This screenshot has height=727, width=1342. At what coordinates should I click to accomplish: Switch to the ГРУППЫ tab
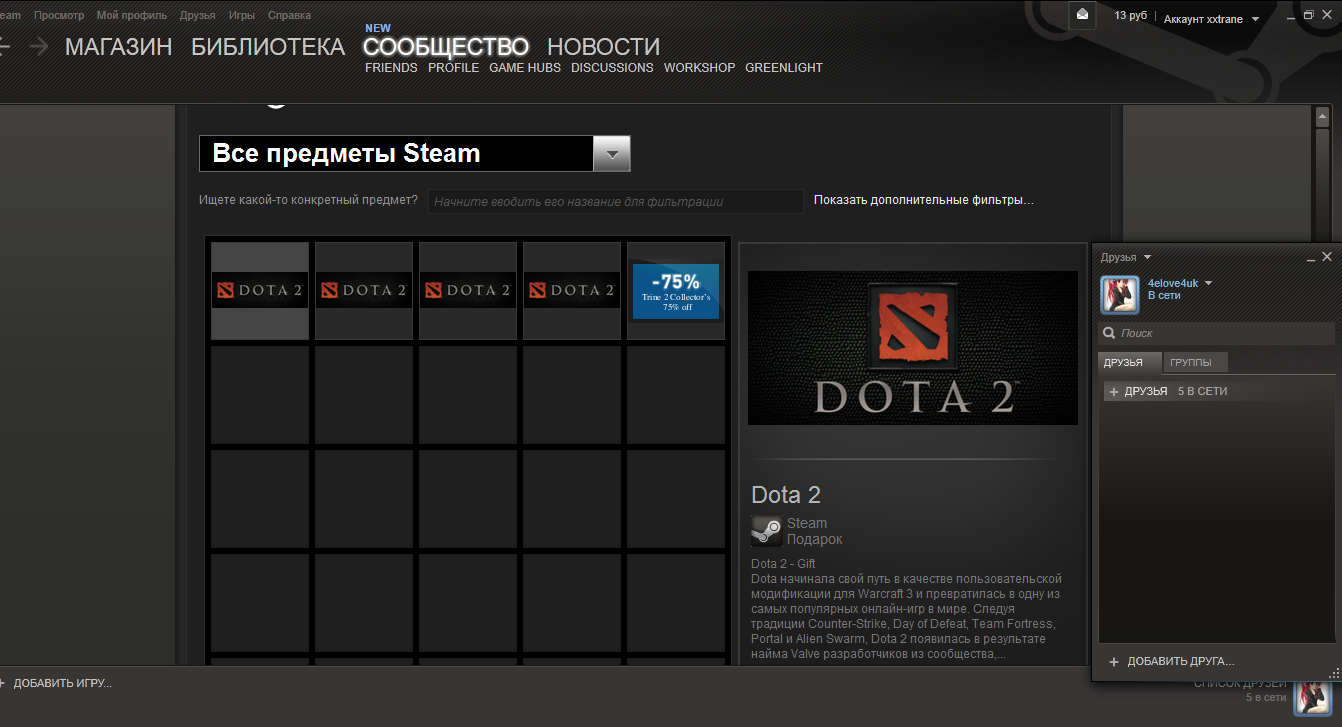point(1195,362)
